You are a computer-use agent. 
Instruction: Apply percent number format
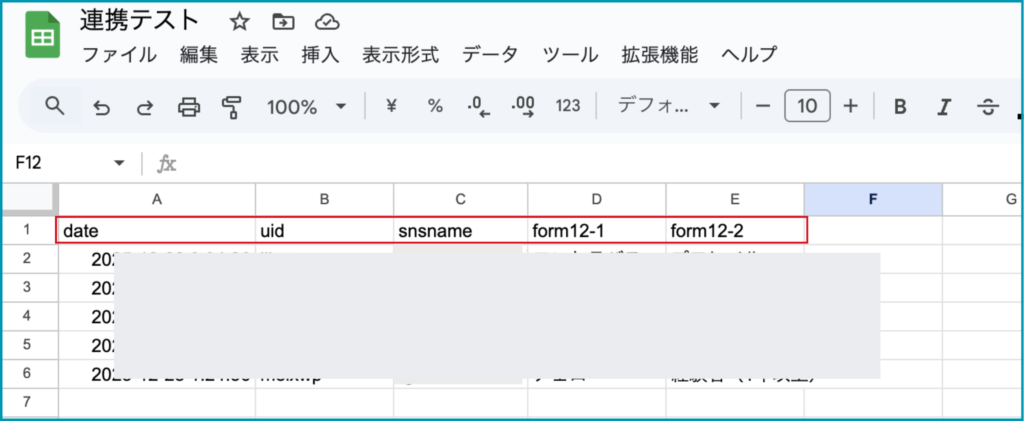[x=435, y=106]
